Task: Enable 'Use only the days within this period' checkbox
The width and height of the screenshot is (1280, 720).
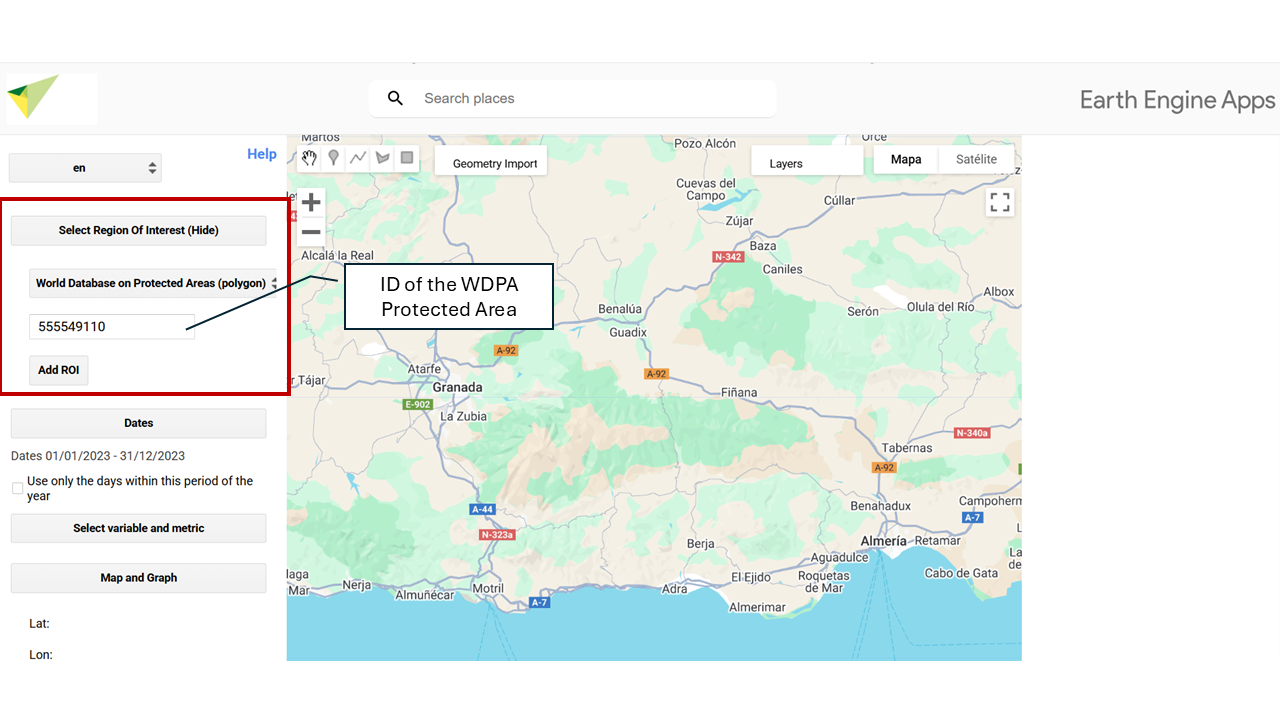Action: [18, 489]
